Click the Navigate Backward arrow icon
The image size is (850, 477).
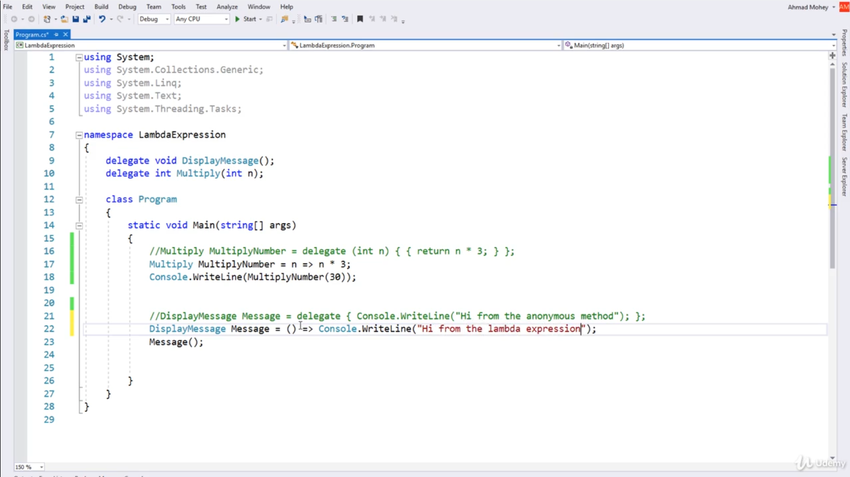pos(15,19)
